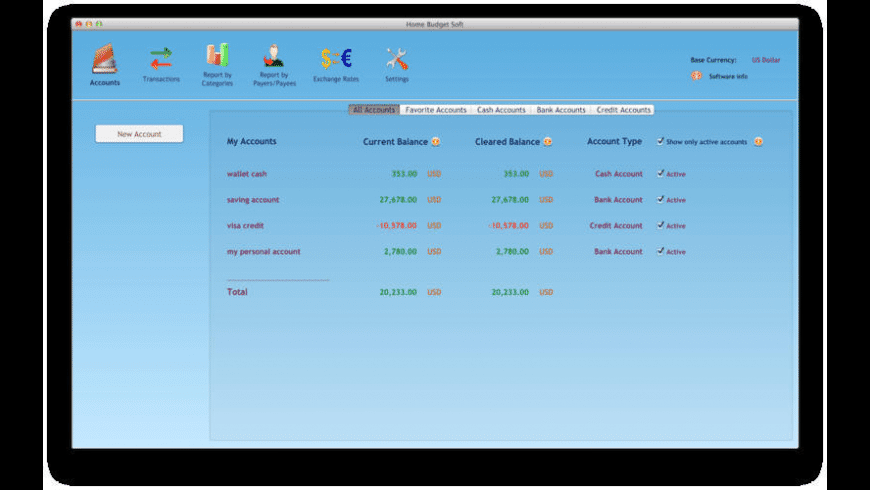Click my personal account current balance 2,780.00
This screenshot has width=870, height=490.
point(401,251)
